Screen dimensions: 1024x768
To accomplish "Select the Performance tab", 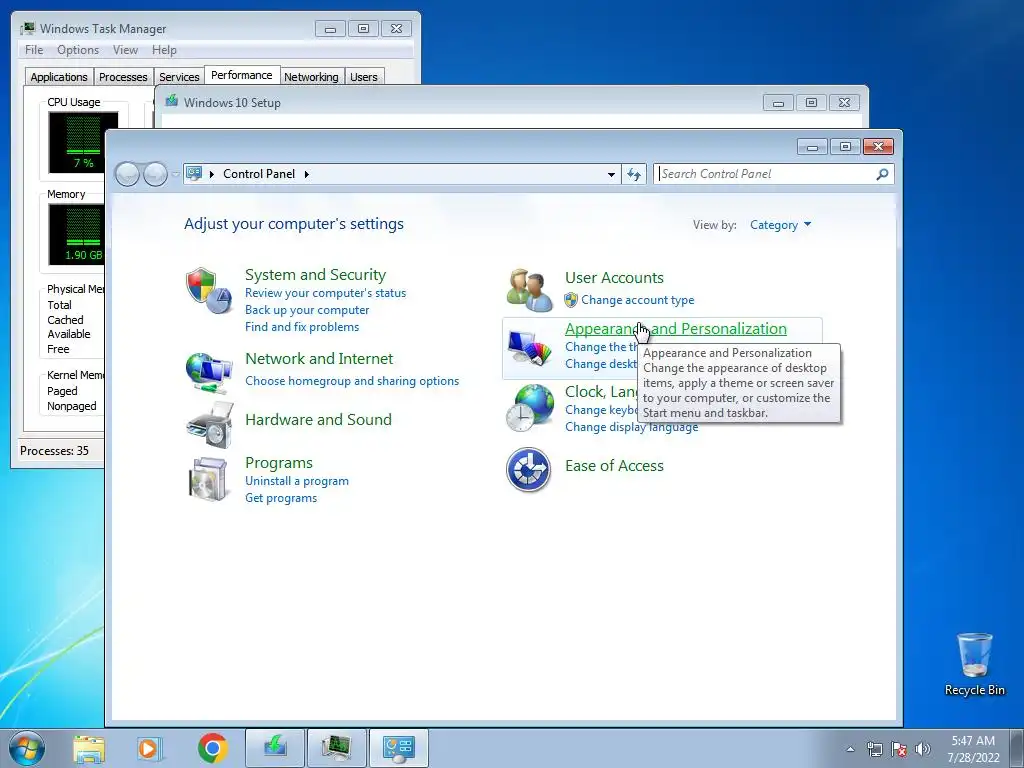I will point(242,75).
